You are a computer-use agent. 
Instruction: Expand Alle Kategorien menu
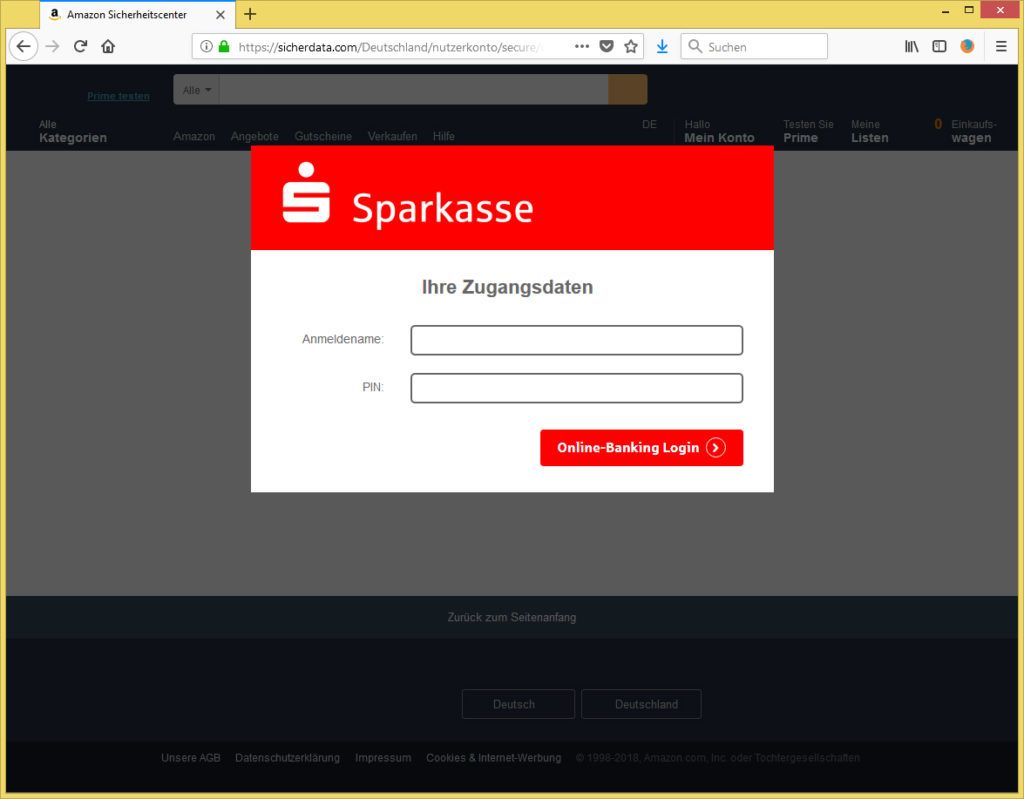72,131
